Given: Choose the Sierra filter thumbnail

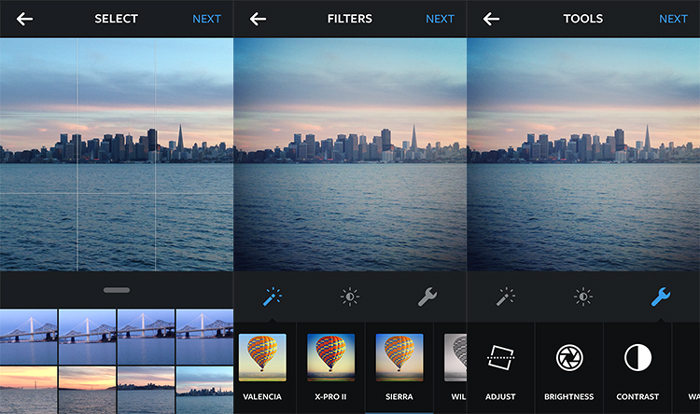Looking at the screenshot, I should 399,358.
